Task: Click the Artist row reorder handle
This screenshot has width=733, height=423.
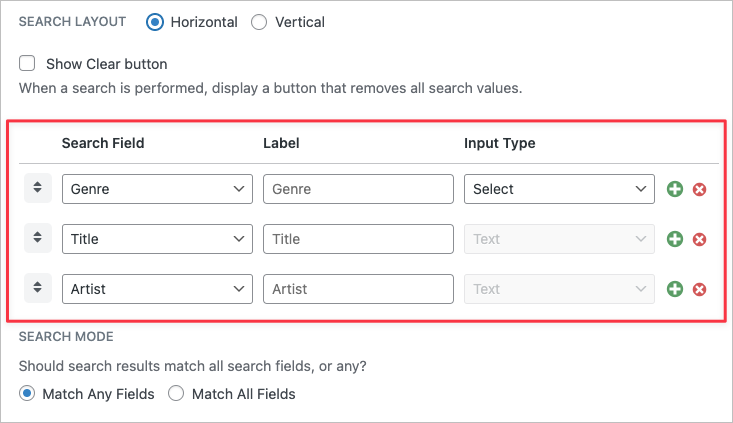Action: click(38, 288)
